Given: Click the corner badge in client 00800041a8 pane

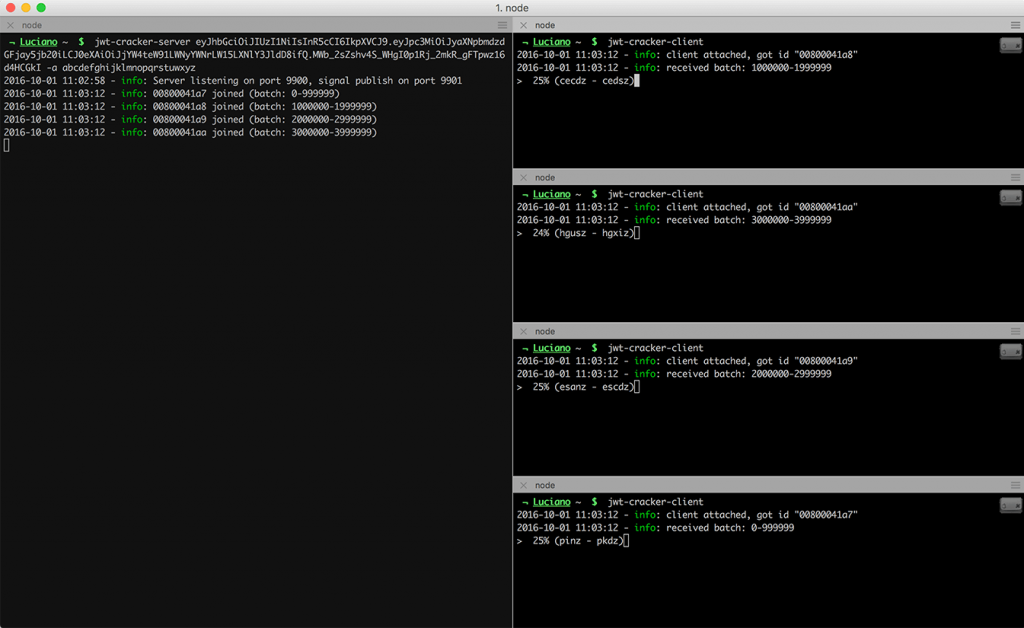Looking at the screenshot, I should tap(1010, 45).
